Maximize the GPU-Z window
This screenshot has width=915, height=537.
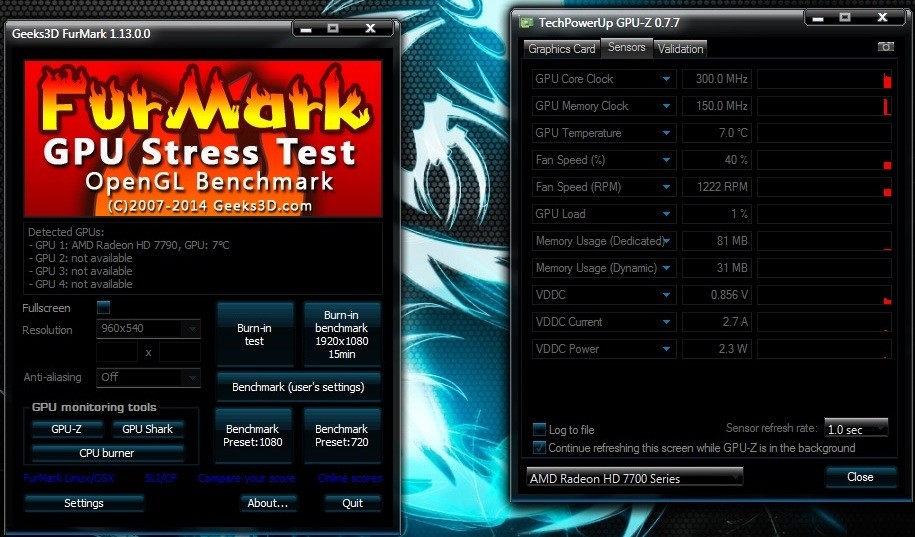coord(844,18)
